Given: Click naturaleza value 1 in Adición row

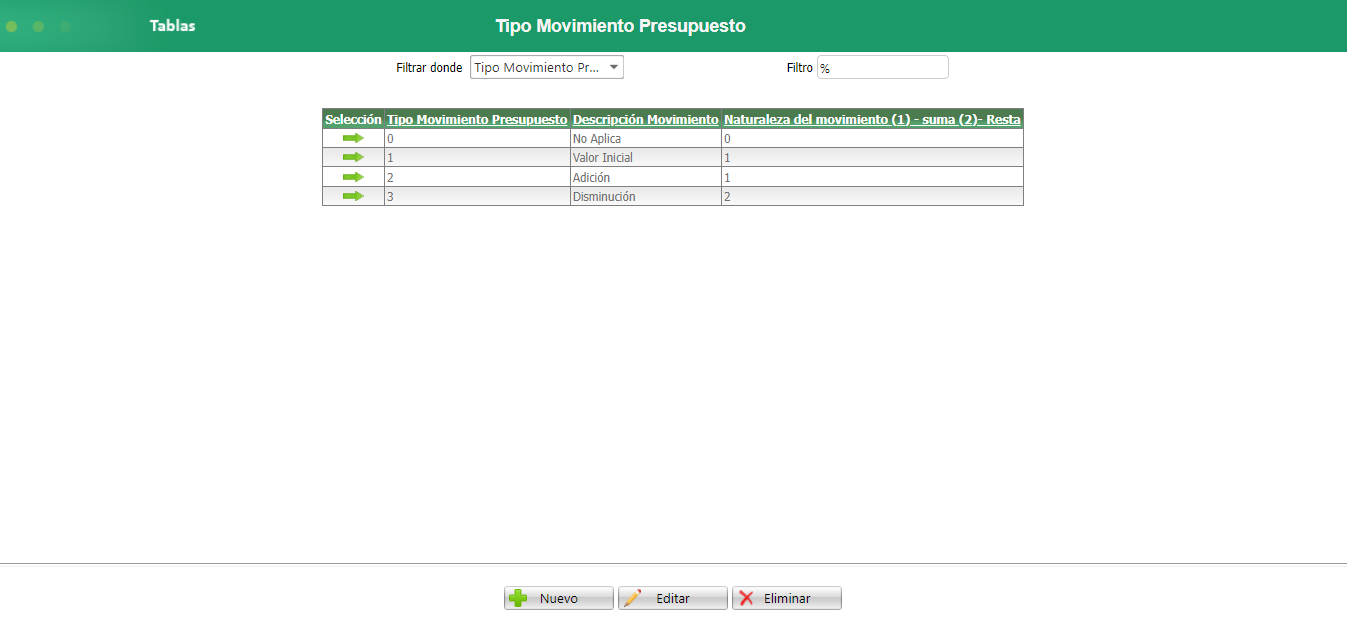Looking at the screenshot, I should click(872, 177).
